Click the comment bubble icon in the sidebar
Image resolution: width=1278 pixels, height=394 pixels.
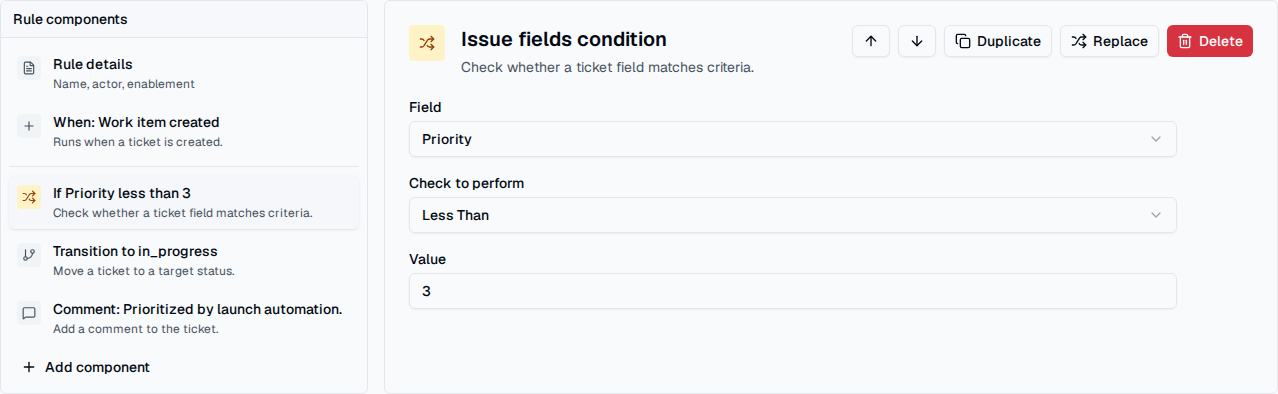click(29, 313)
